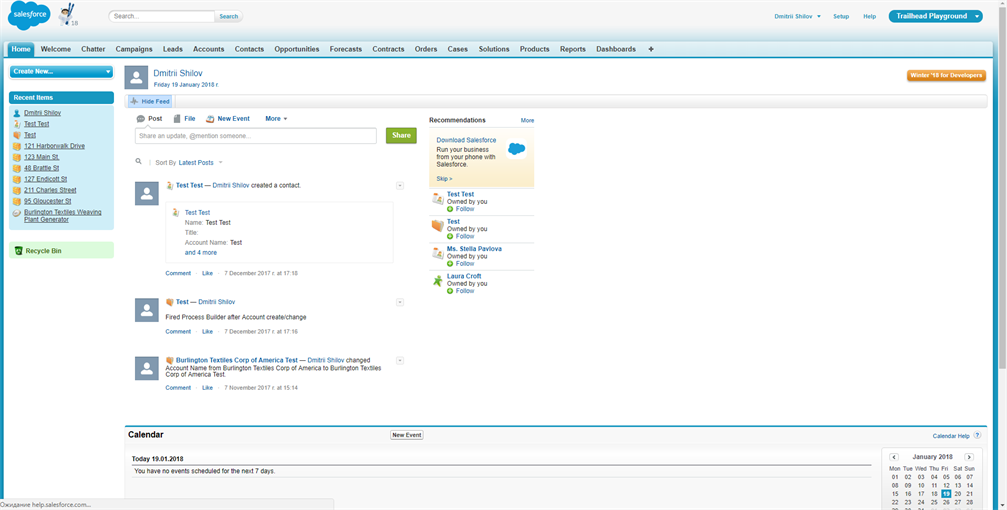Click the Share an update text box
The image size is (1007, 510).
[x=256, y=136]
